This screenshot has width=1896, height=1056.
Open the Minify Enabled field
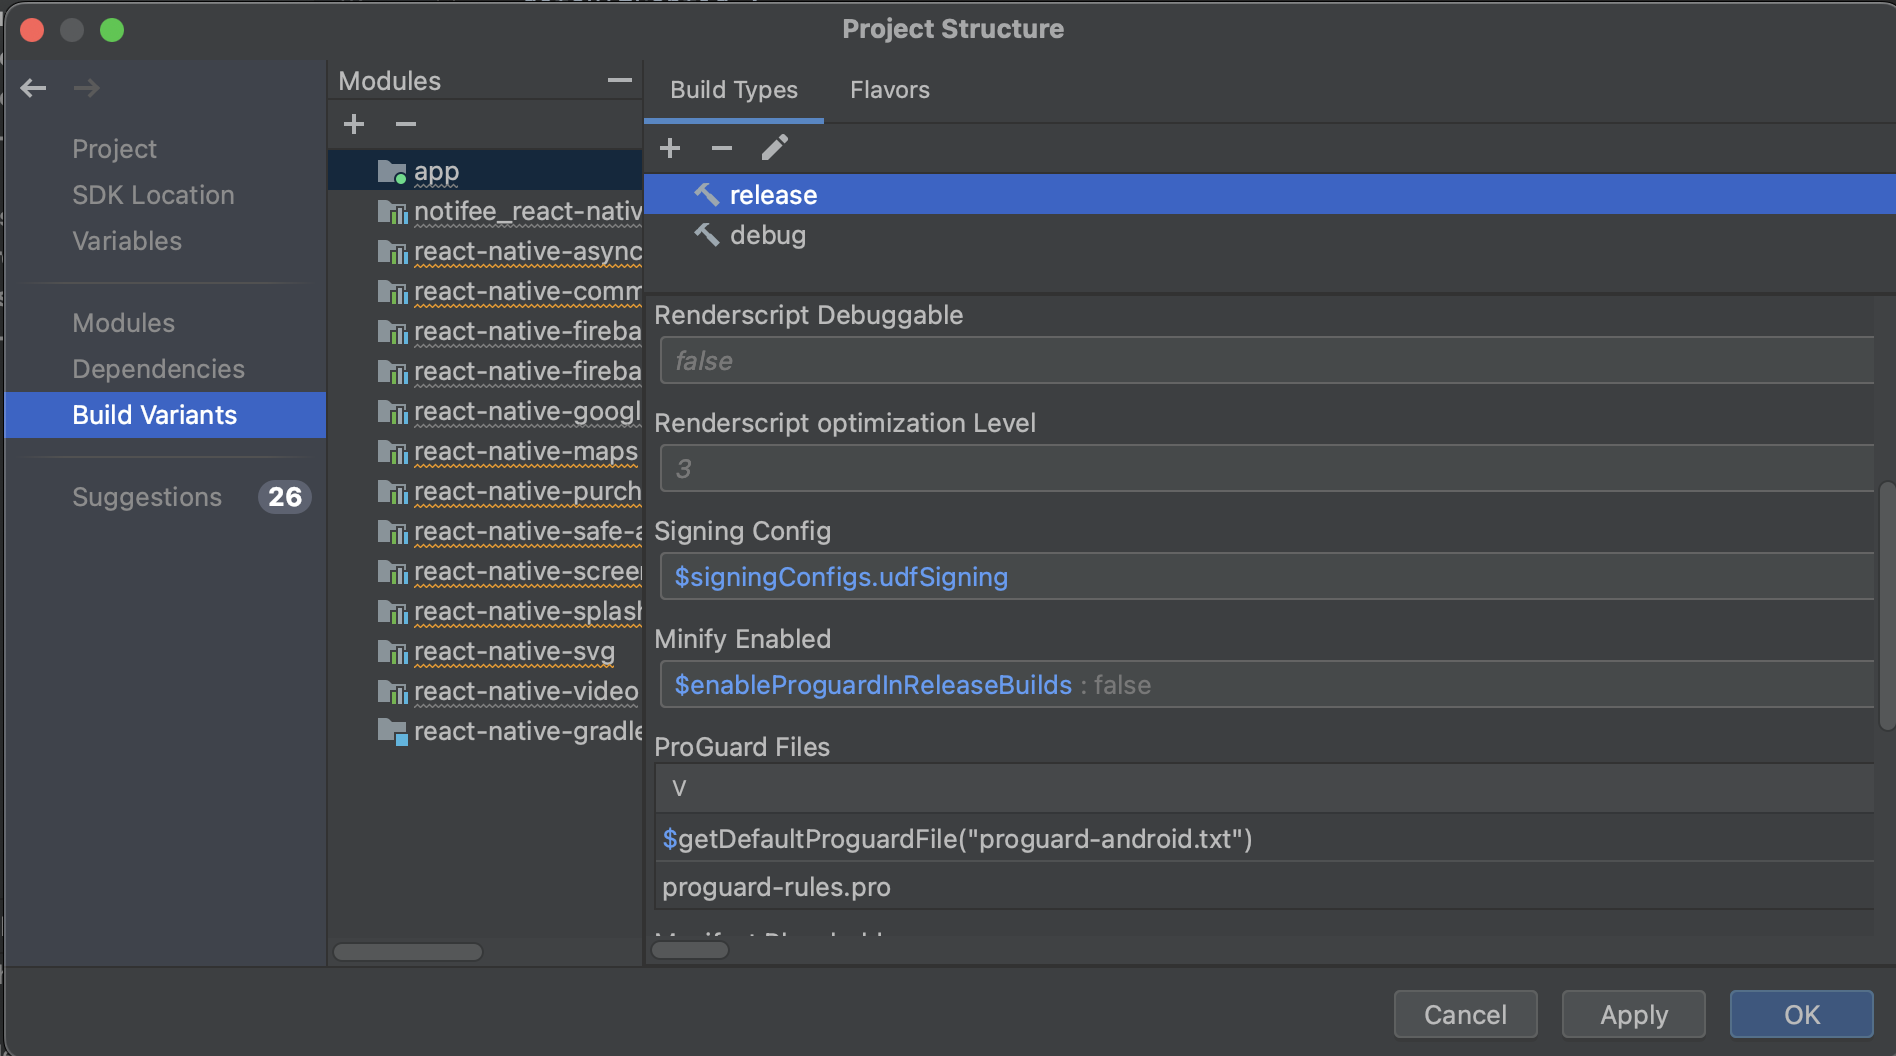click(x=1266, y=685)
